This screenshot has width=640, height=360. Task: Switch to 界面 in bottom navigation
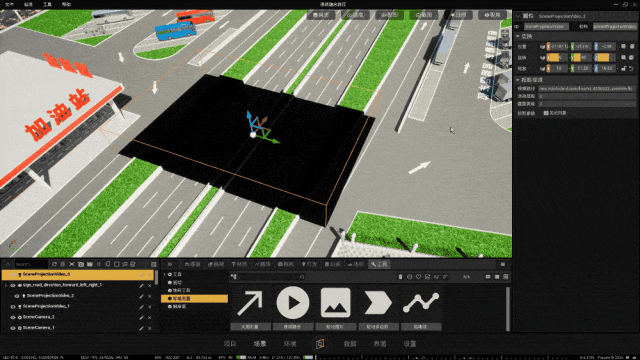click(380, 344)
